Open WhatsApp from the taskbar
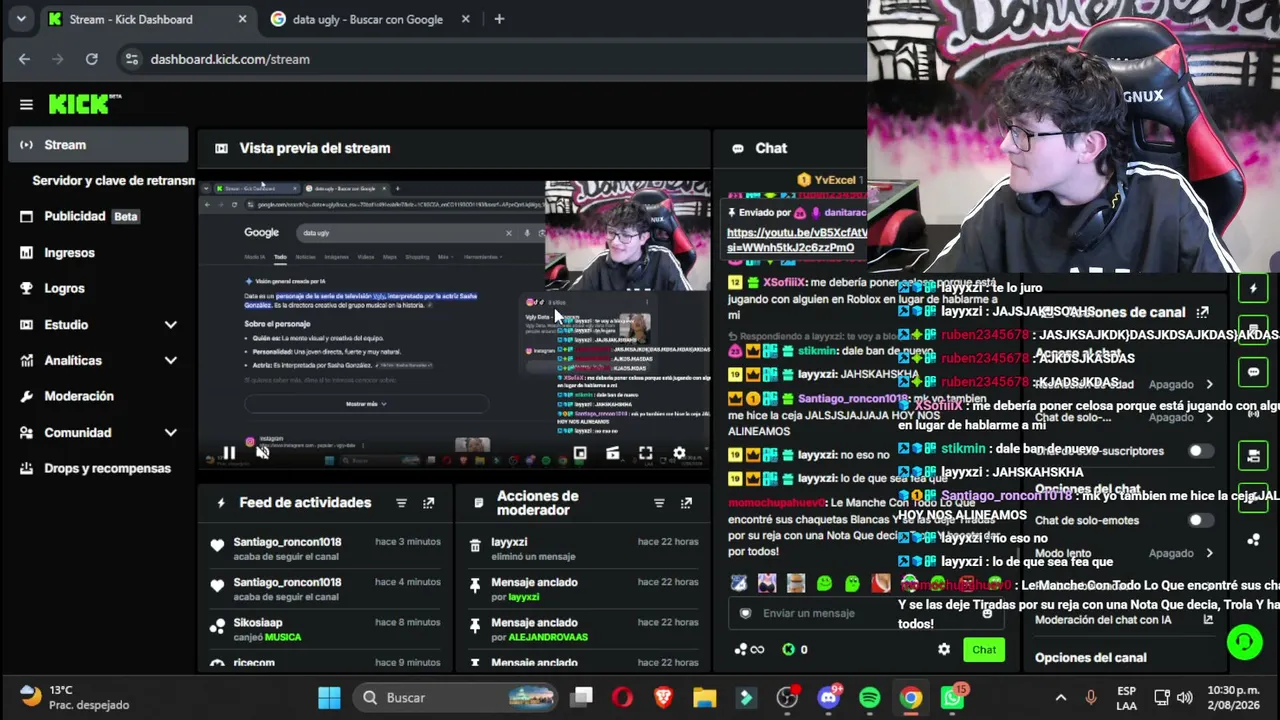1280x720 pixels. click(x=952, y=697)
